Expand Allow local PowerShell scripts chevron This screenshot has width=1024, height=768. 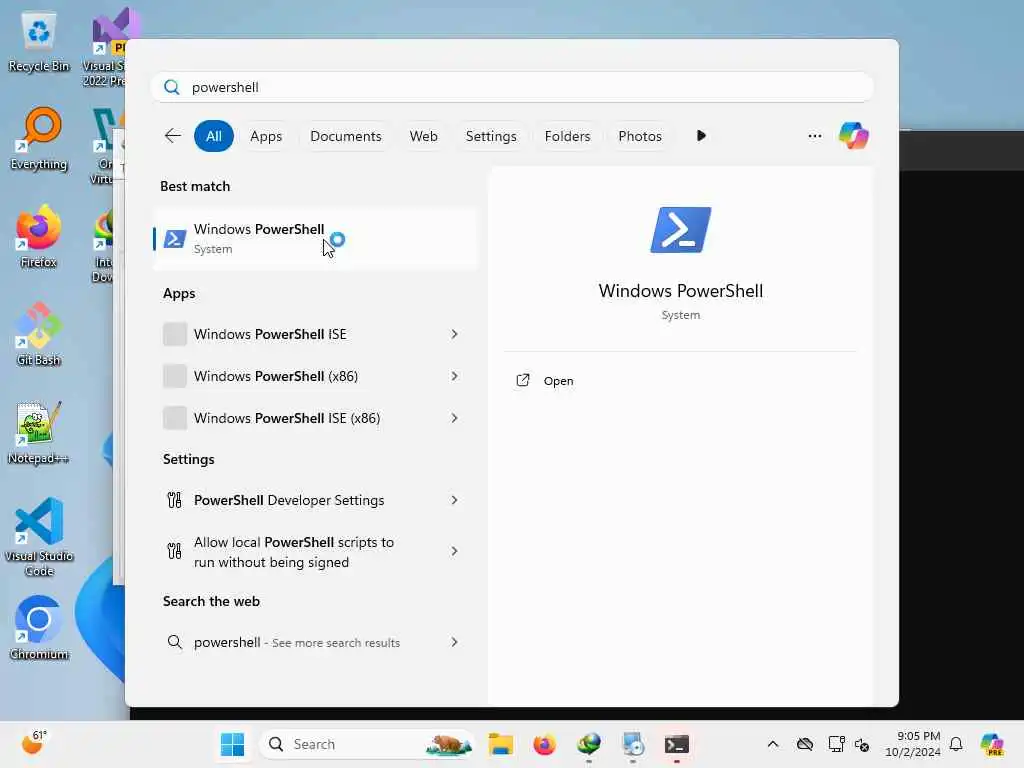[x=455, y=551]
